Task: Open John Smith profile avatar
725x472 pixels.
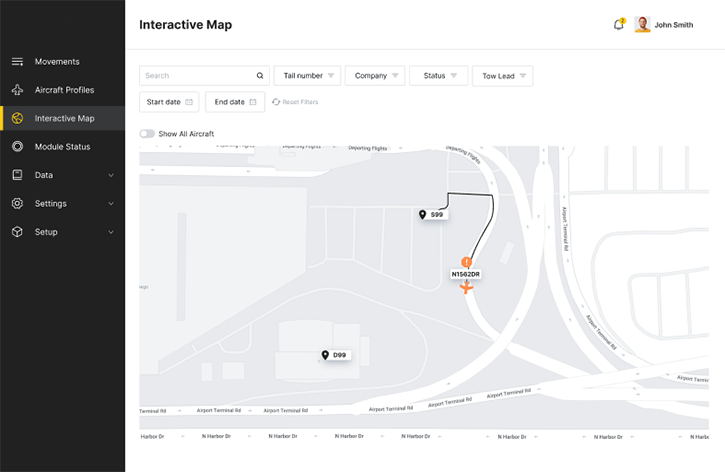Action: [642, 25]
